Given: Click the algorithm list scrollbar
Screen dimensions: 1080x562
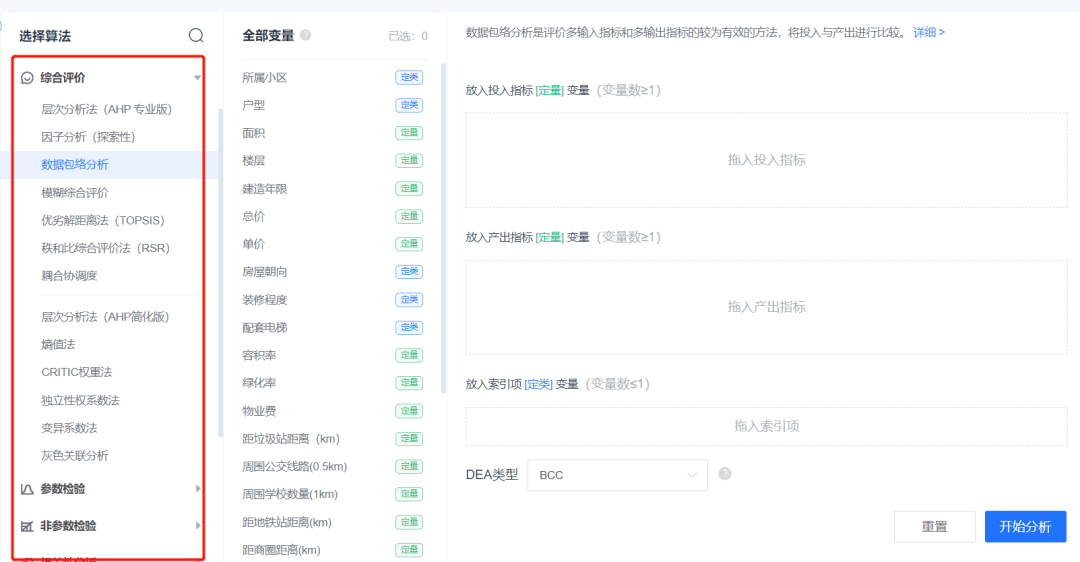Looking at the screenshot, I should coord(220,273).
